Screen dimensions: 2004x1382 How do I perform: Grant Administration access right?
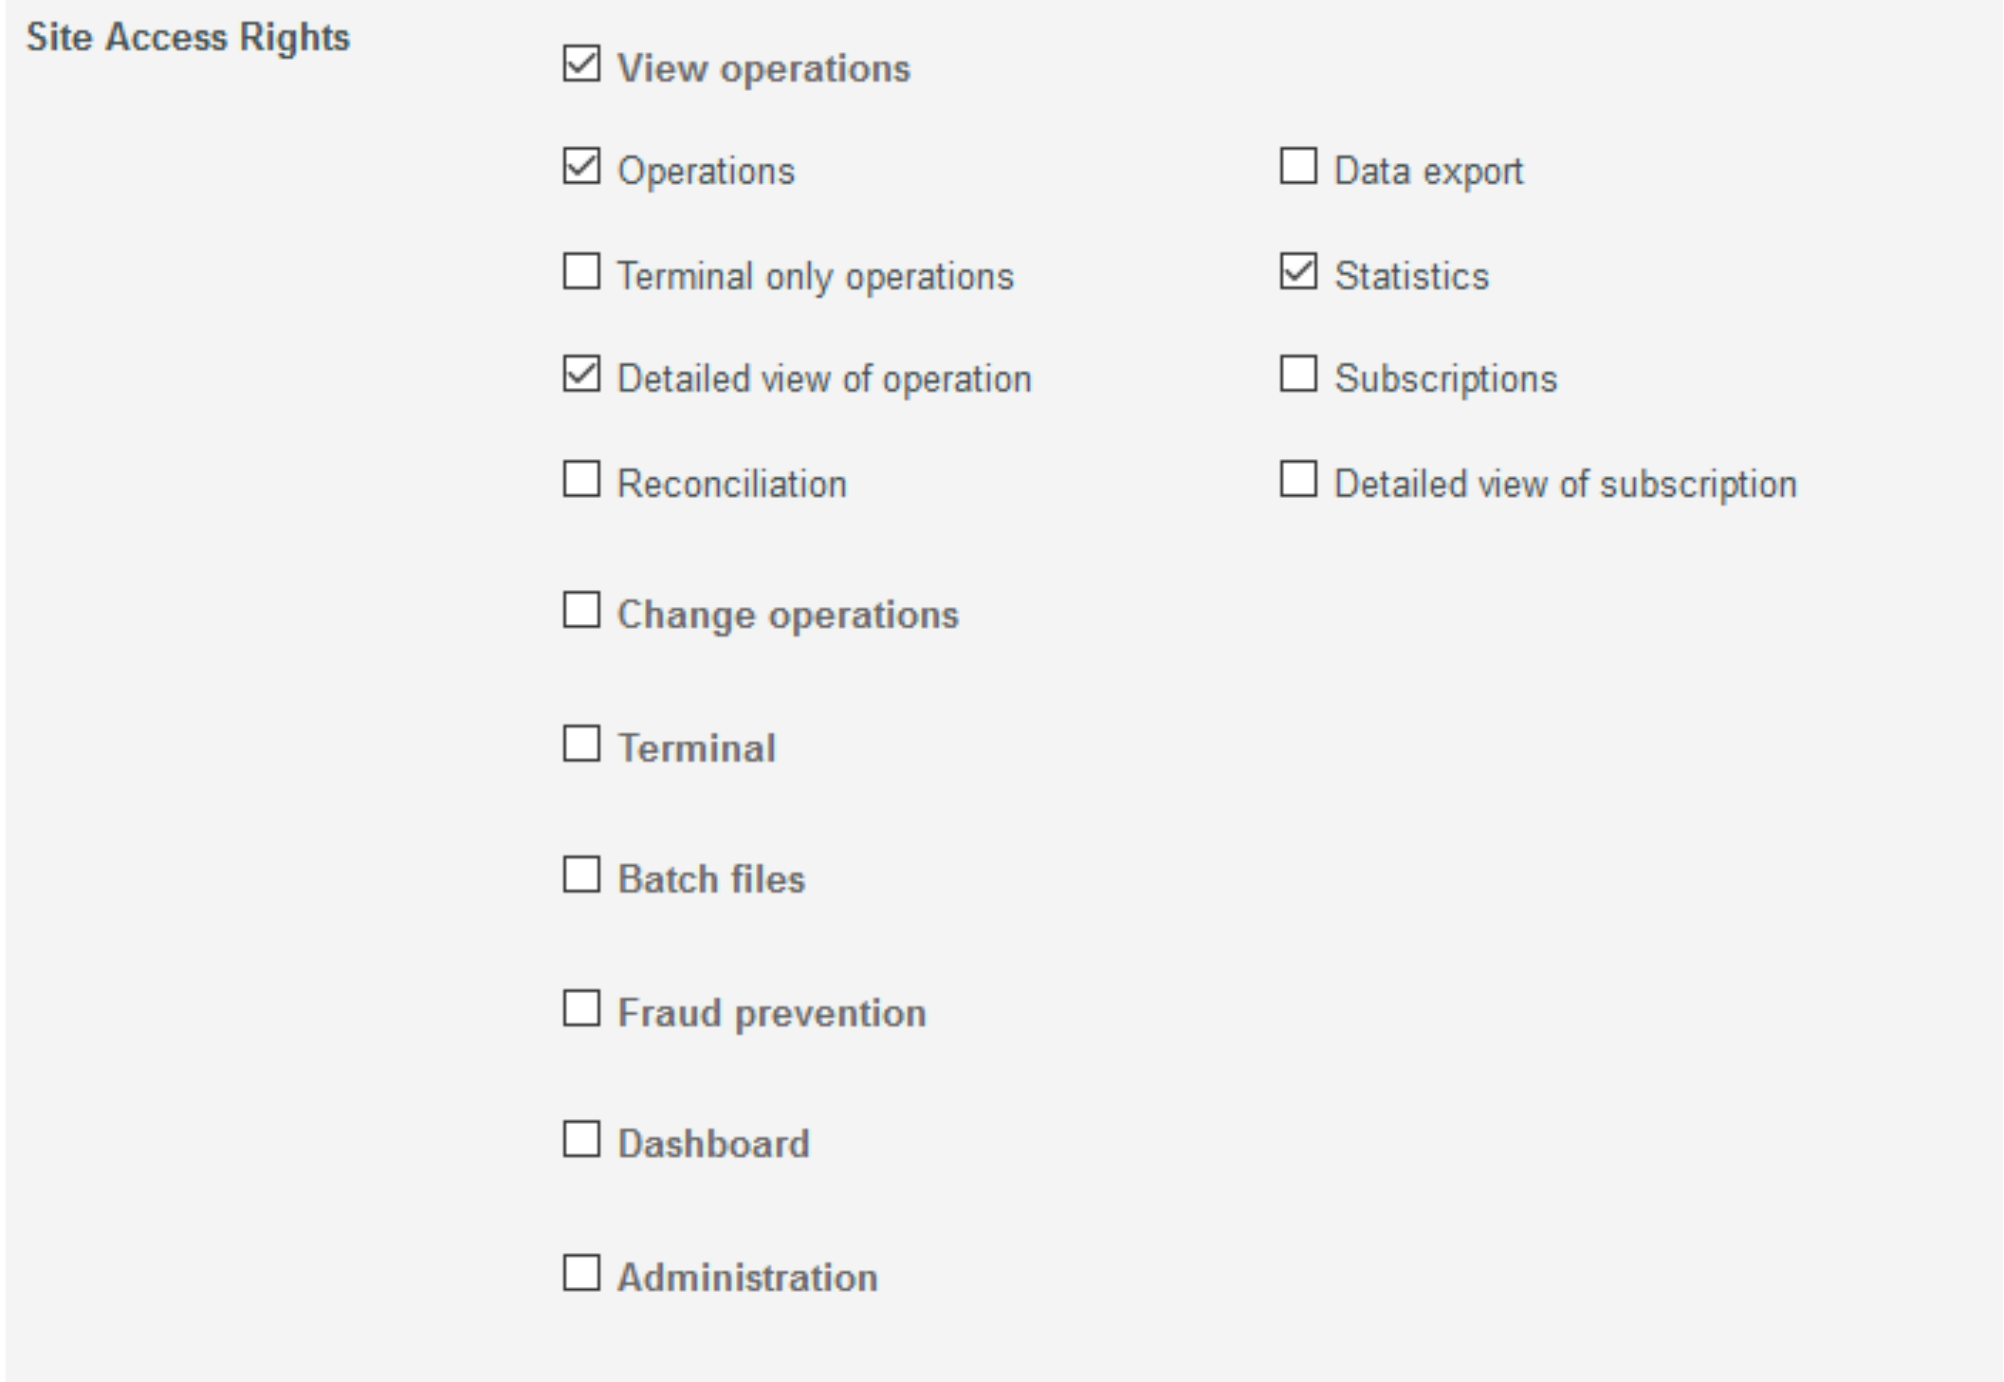point(581,1275)
